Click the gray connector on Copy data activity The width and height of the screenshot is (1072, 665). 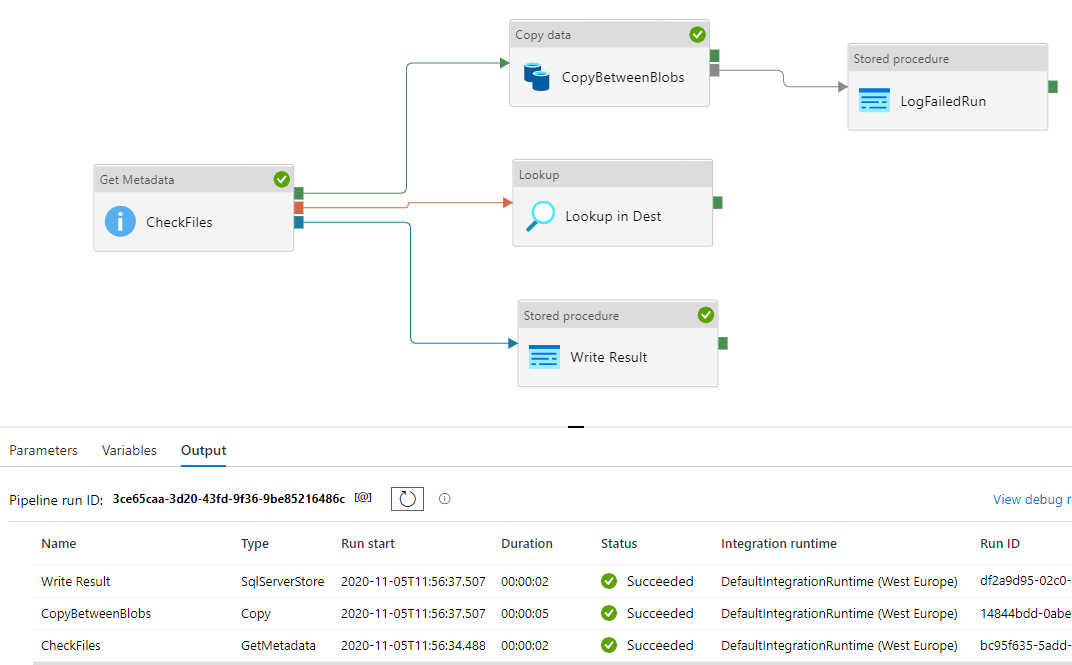click(x=715, y=70)
